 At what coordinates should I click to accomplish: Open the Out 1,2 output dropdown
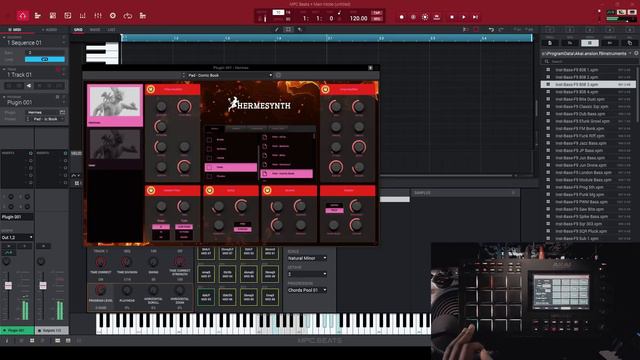pos(17,238)
